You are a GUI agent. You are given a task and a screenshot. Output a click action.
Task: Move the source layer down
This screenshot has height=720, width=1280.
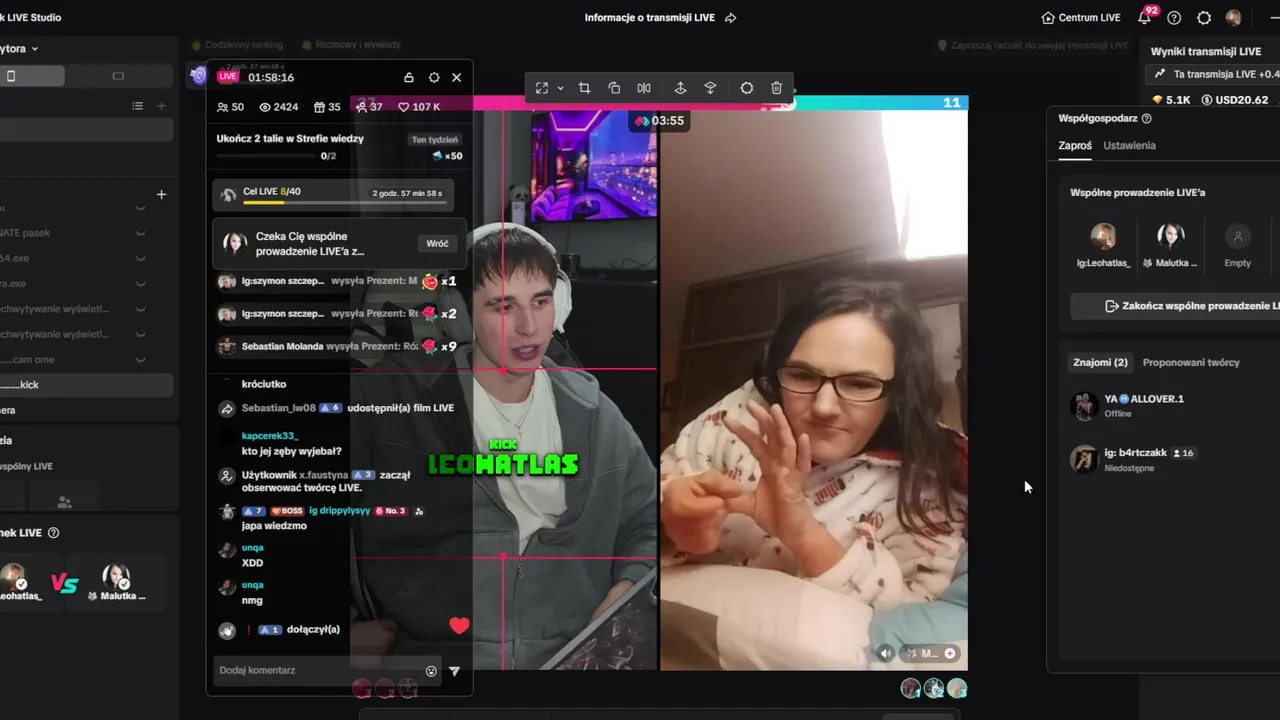[x=710, y=88]
